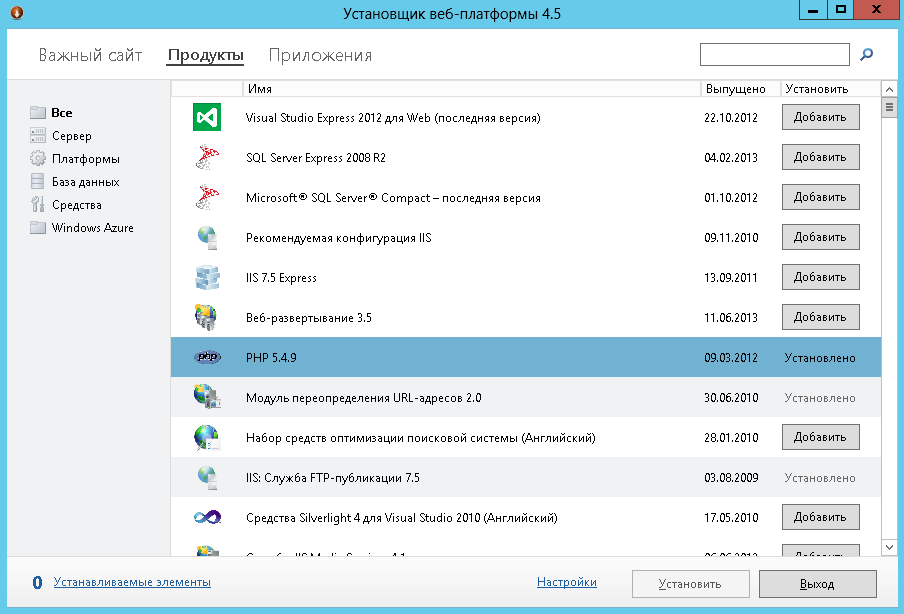The width and height of the screenshot is (904, 614).
Task: Select the Средства tools category
Action: (x=76, y=205)
